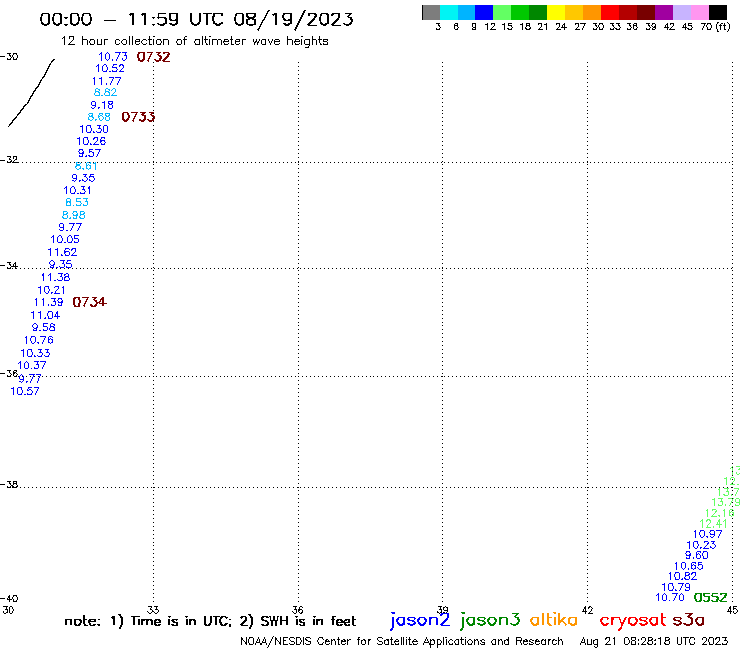Click the 10.70 value beside 0552
Viewport: 740px width, 650px height.
670,598
